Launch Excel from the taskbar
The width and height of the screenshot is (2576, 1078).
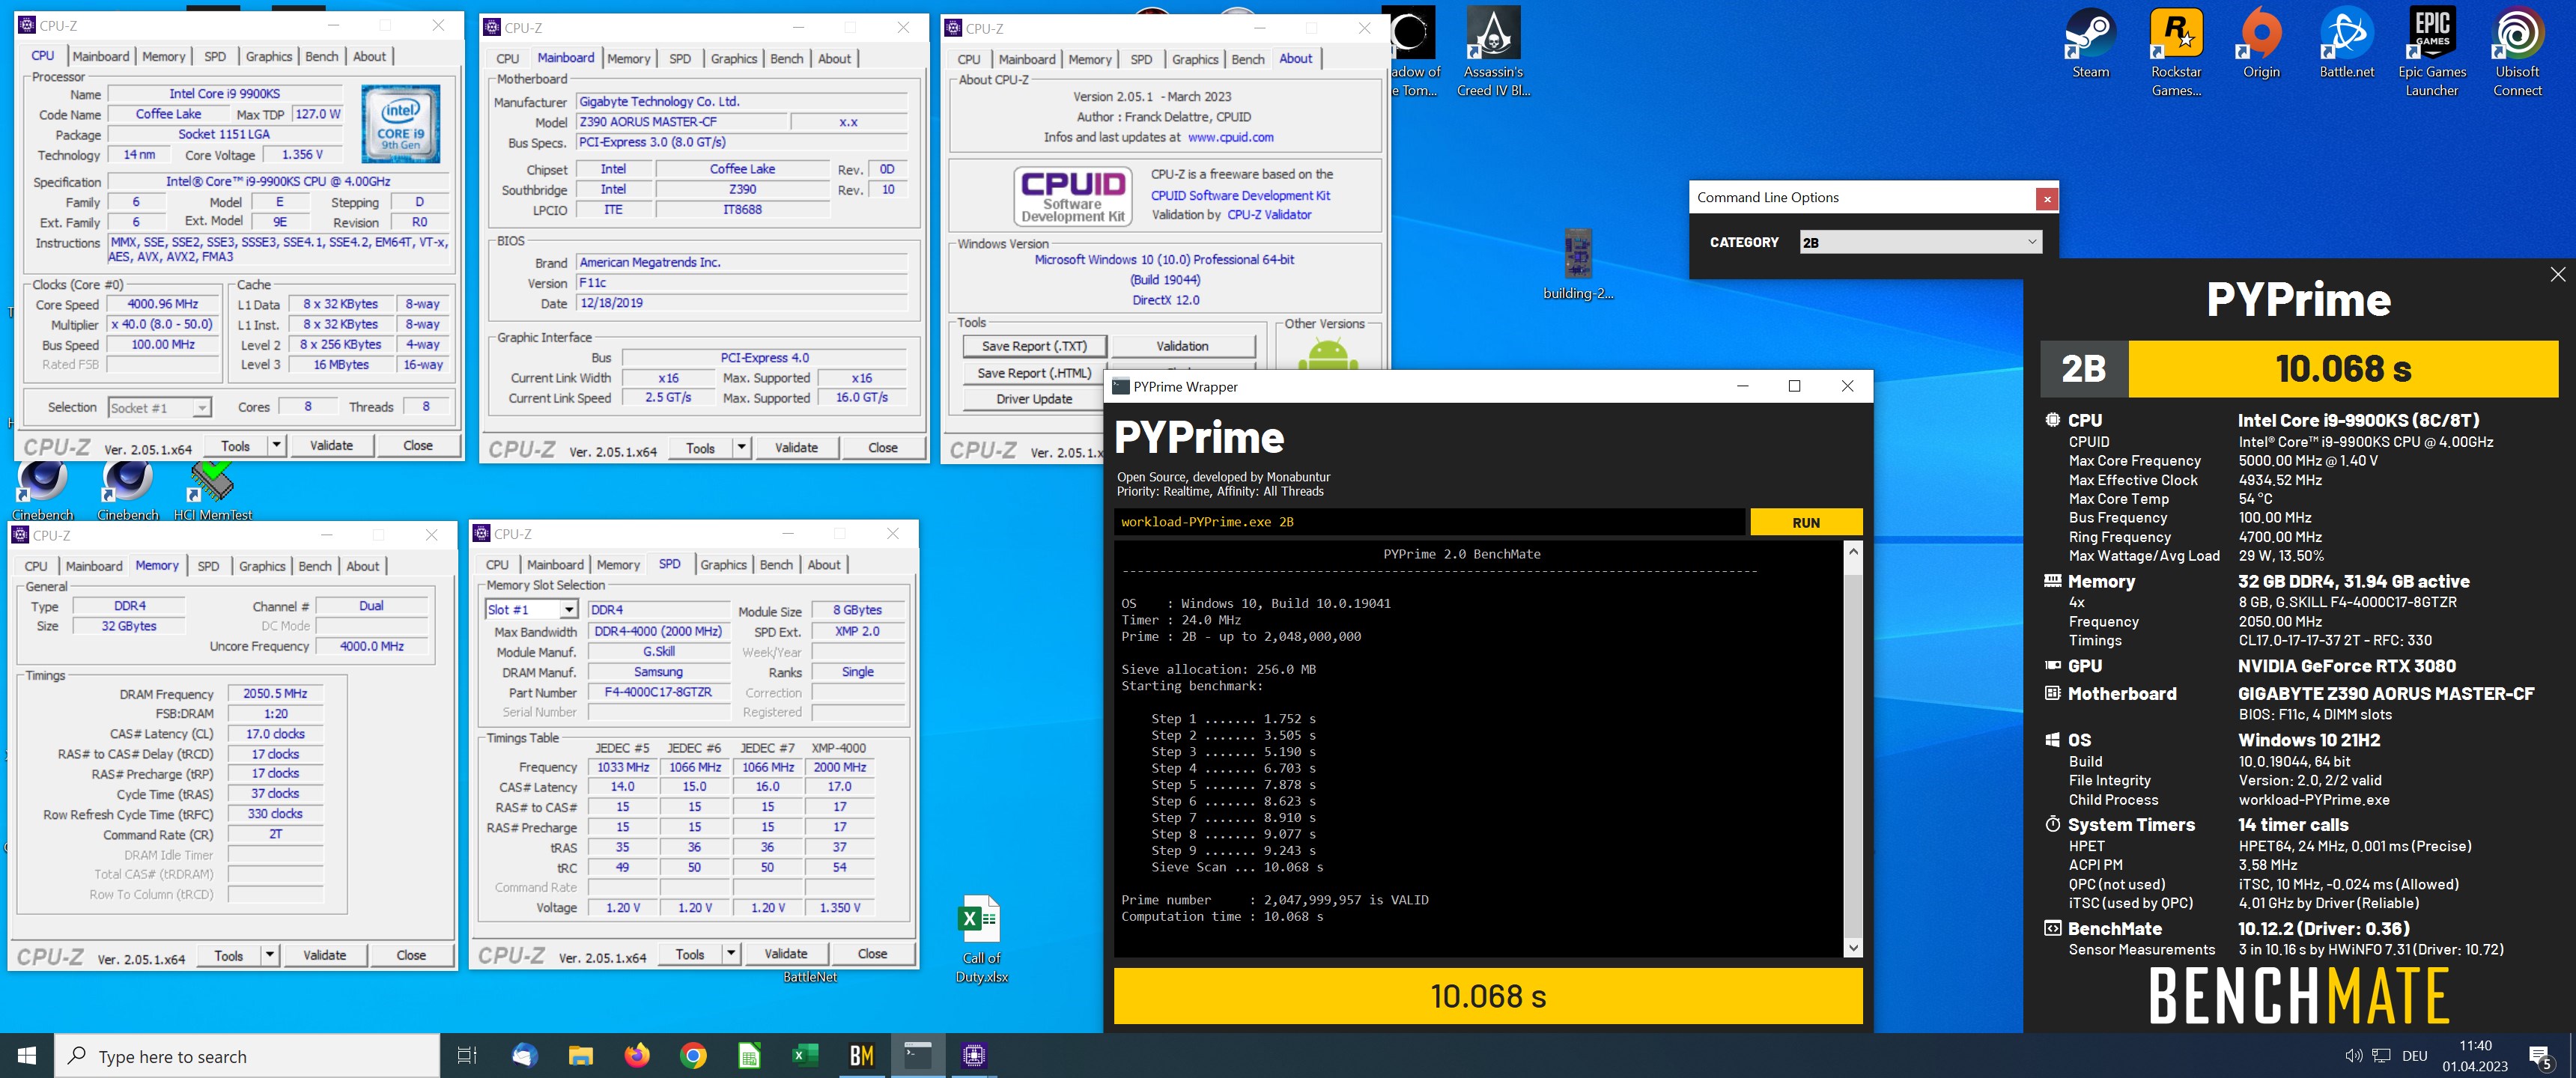click(x=805, y=1055)
